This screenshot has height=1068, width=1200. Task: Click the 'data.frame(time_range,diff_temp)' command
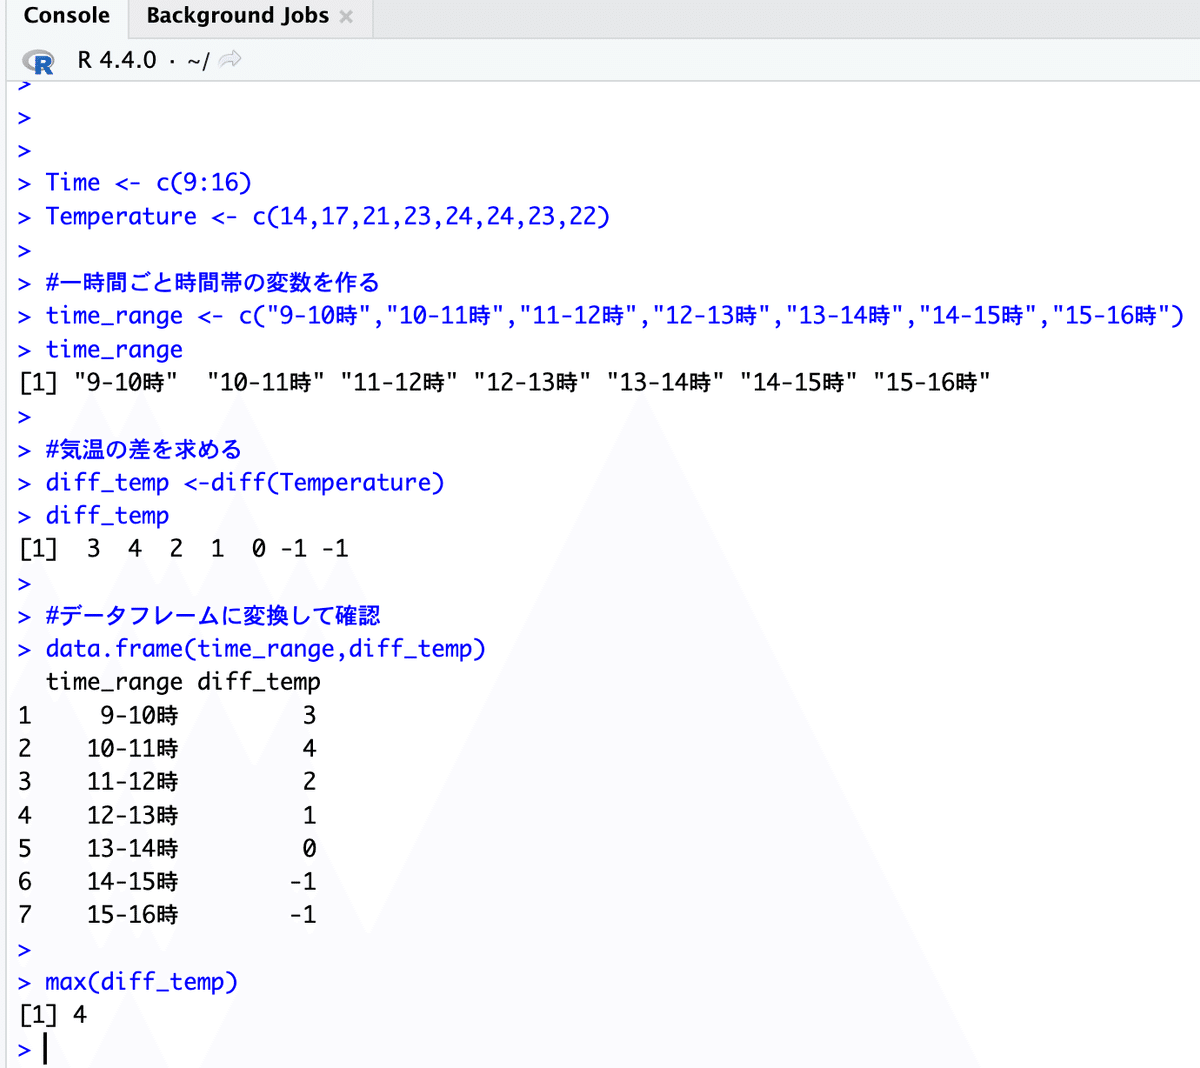[x=265, y=649]
